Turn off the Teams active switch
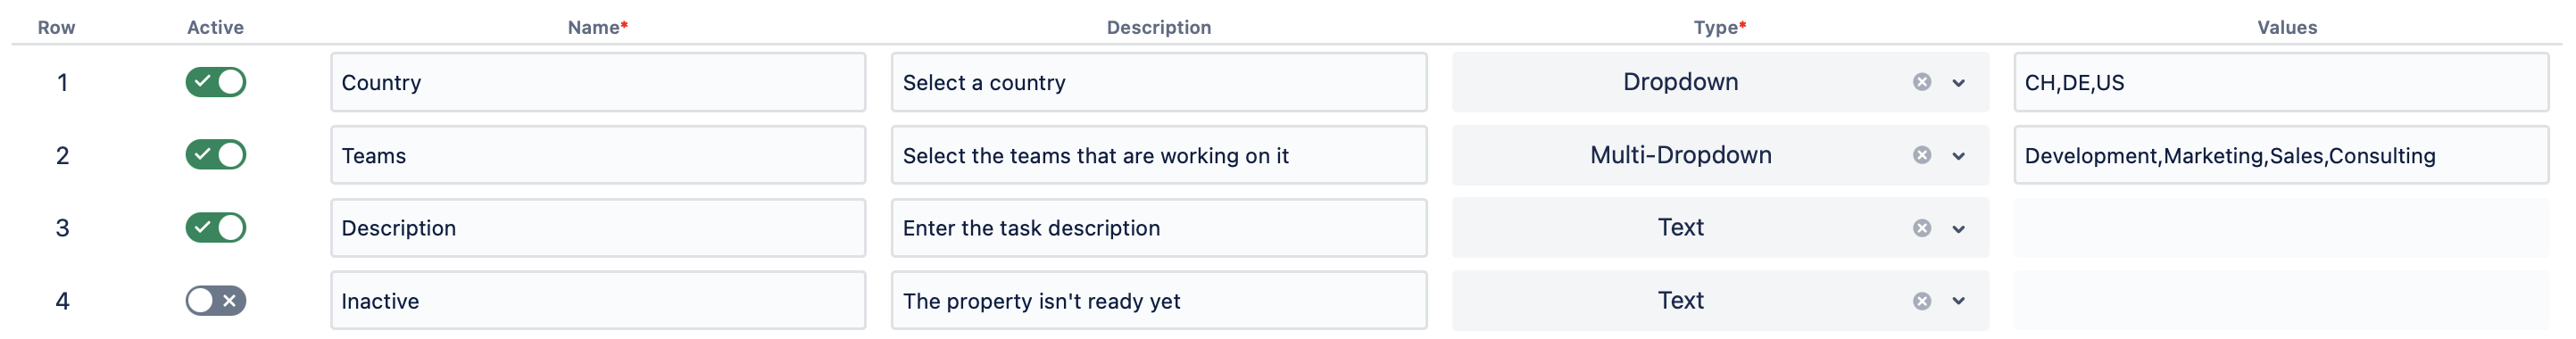 click(x=215, y=155)
